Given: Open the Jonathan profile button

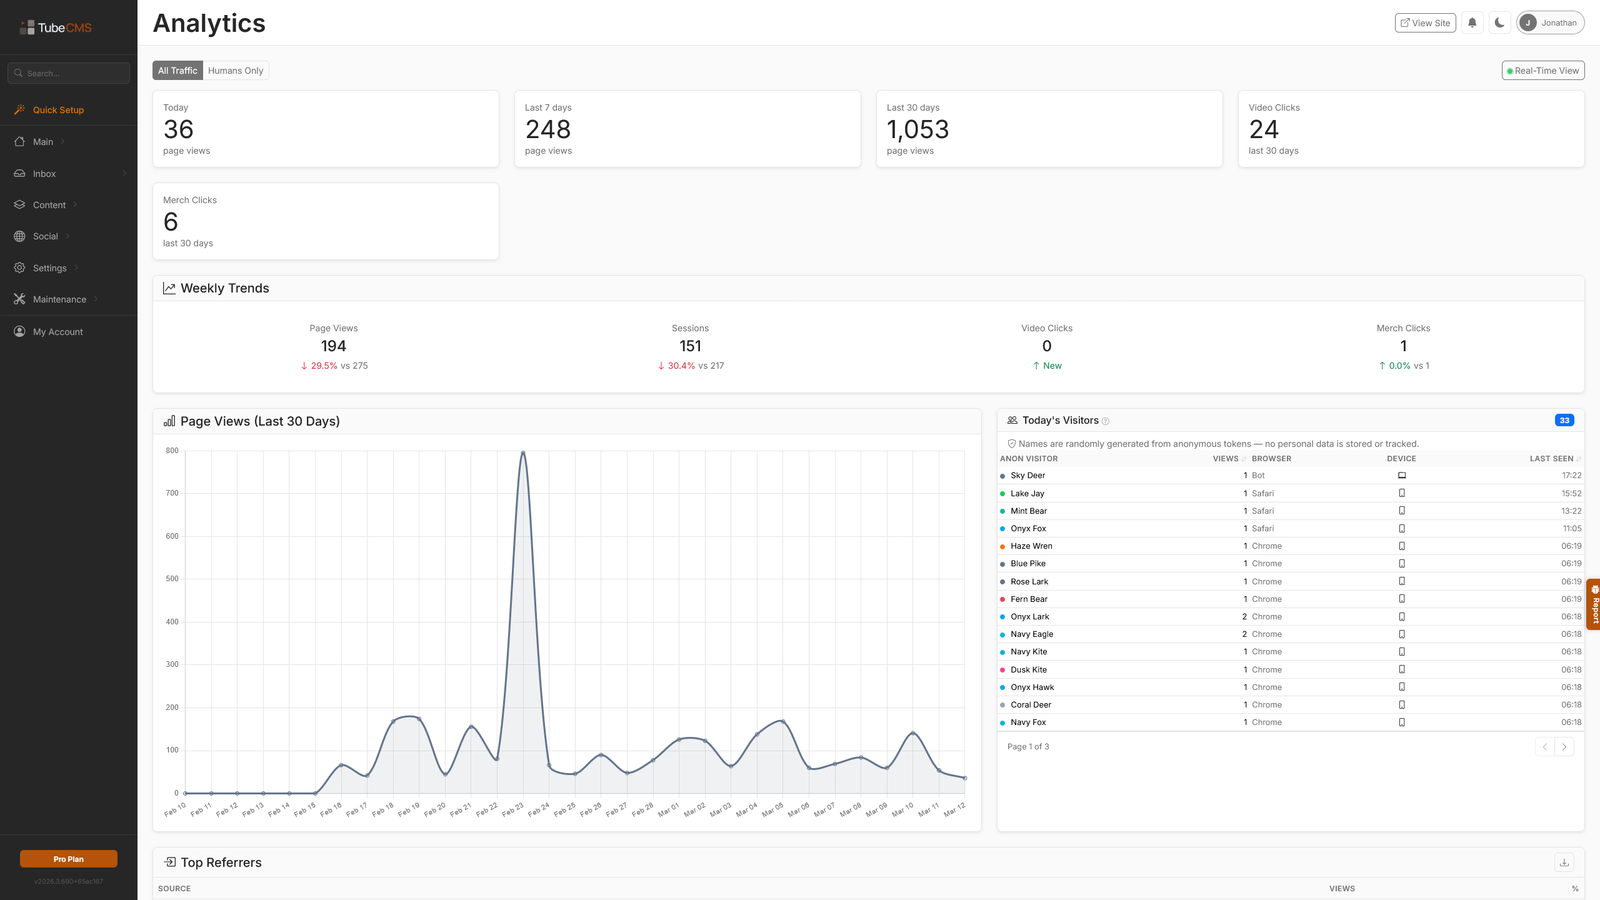Looking at the screenshot, I should [1550, 22].
